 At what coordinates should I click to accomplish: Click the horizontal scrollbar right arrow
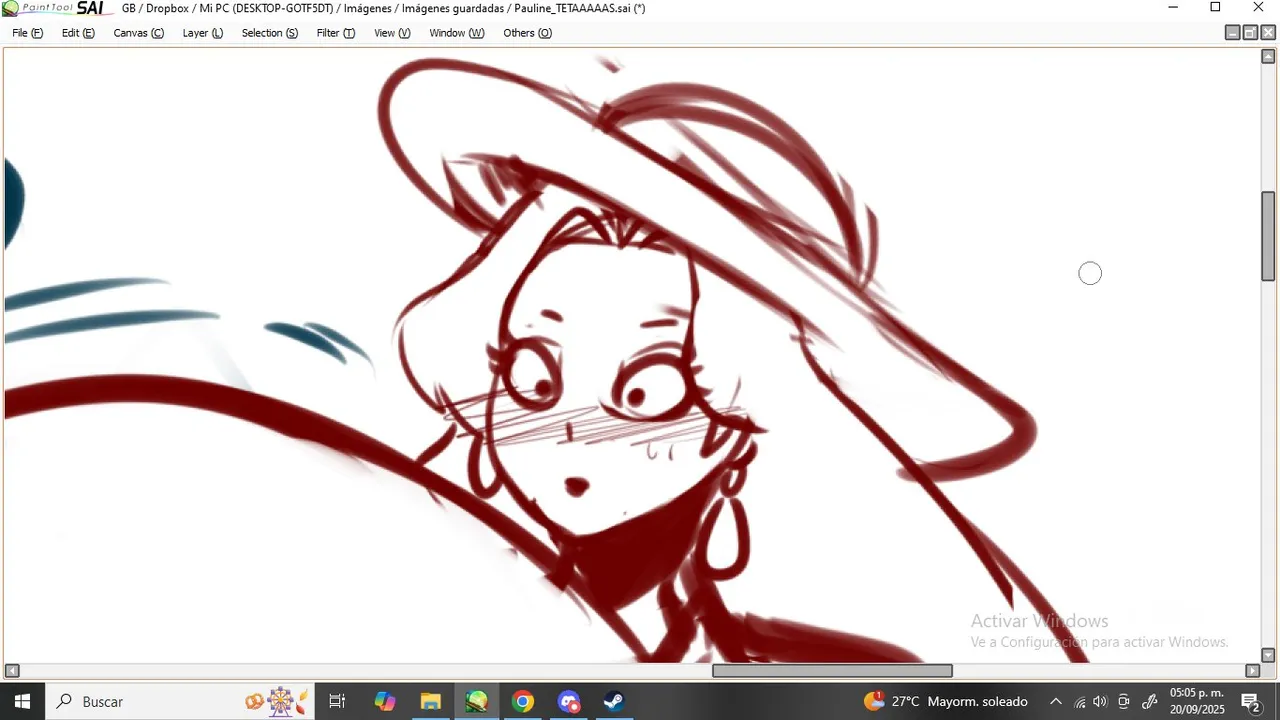[1252, 671]
